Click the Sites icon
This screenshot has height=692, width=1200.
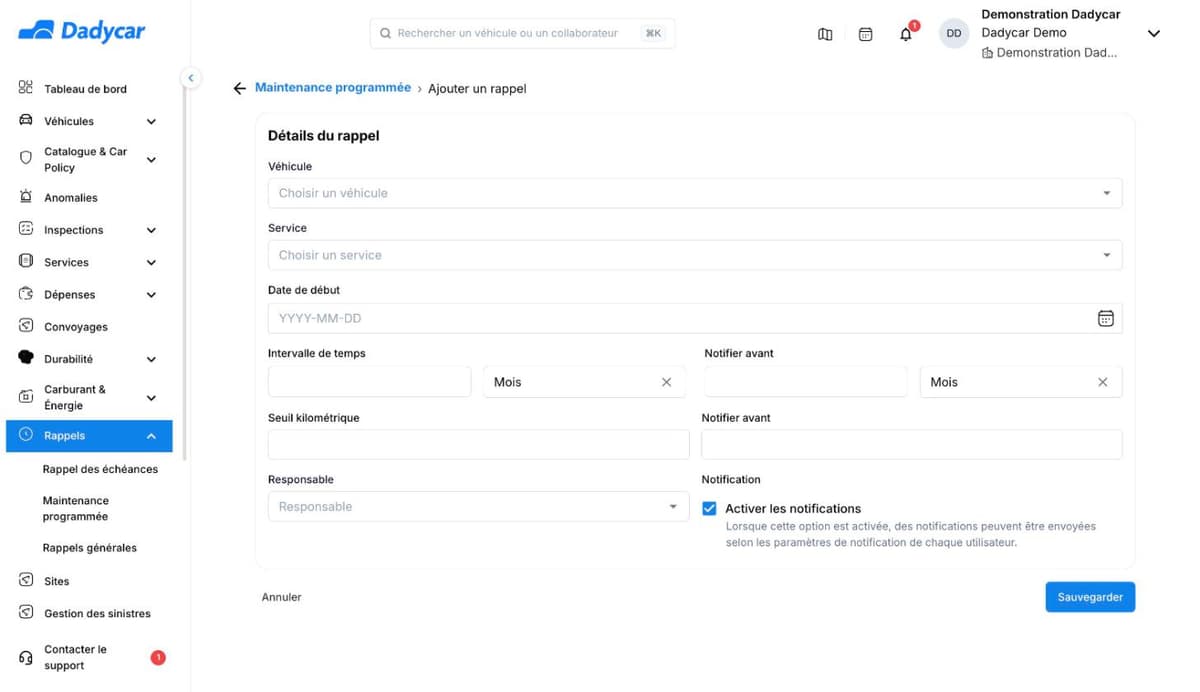click(26, 580)
